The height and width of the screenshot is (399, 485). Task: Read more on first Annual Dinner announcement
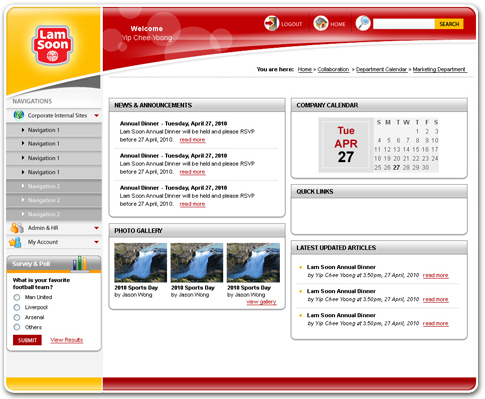coord(192,140)
